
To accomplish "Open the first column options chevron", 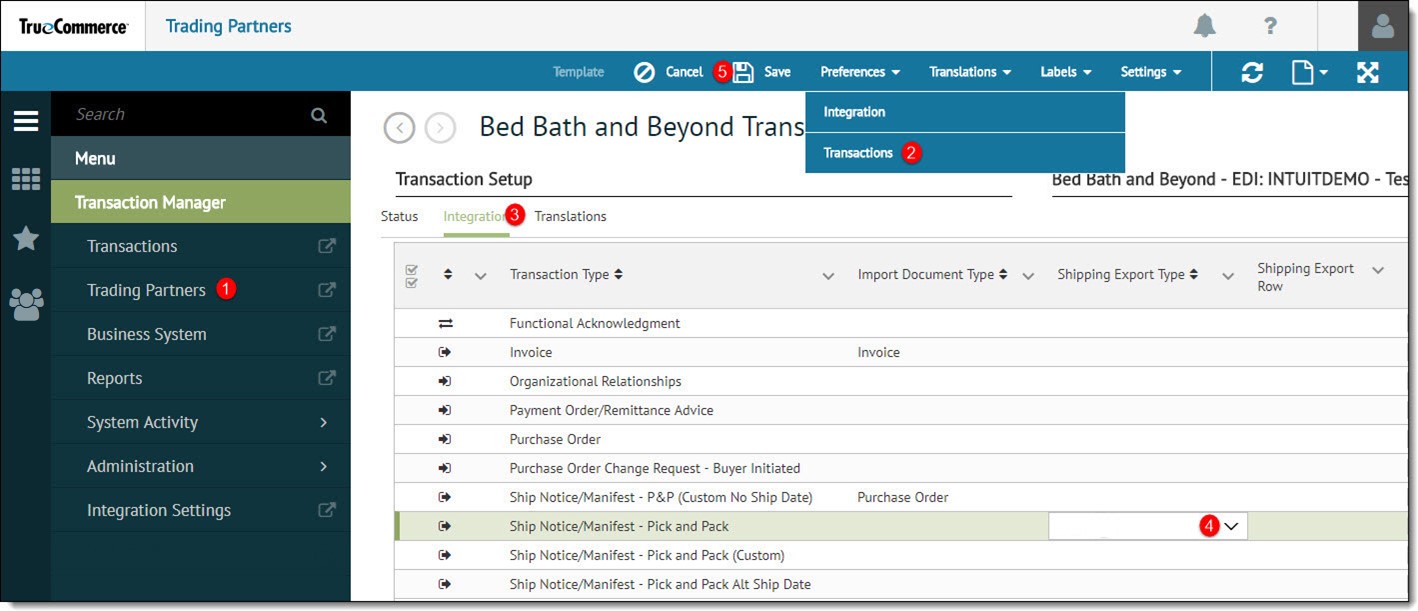I will click(x=480, y=276).
